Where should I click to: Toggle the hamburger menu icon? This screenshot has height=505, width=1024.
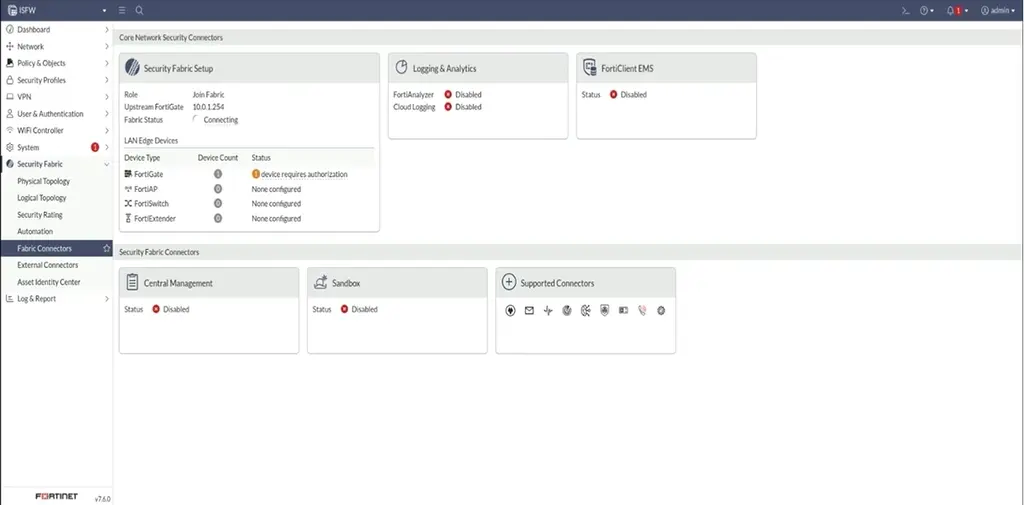[123, 10]
